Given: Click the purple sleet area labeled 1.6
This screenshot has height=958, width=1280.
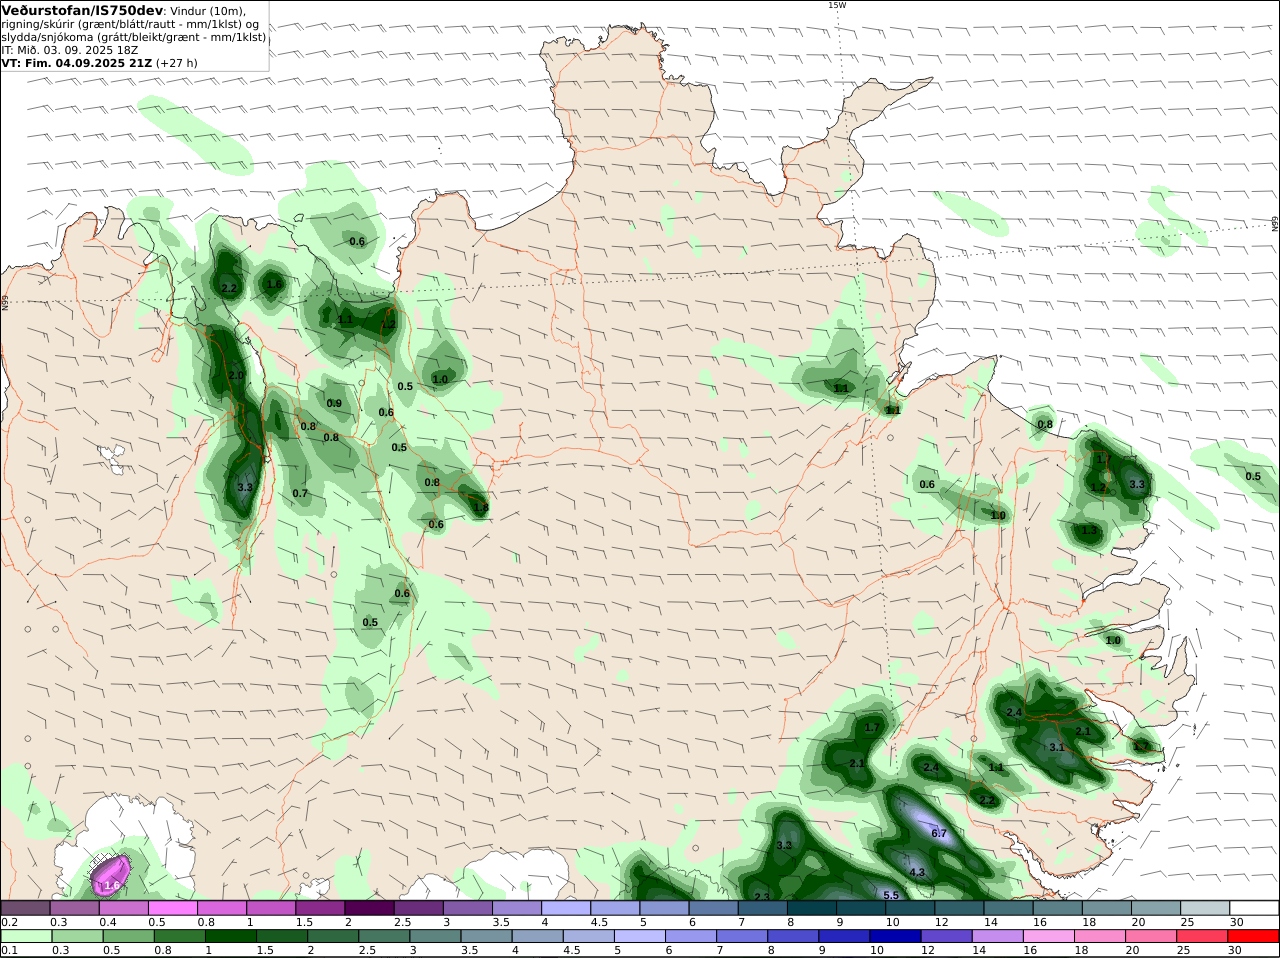Looking at the screenshot, I should 111,875.
